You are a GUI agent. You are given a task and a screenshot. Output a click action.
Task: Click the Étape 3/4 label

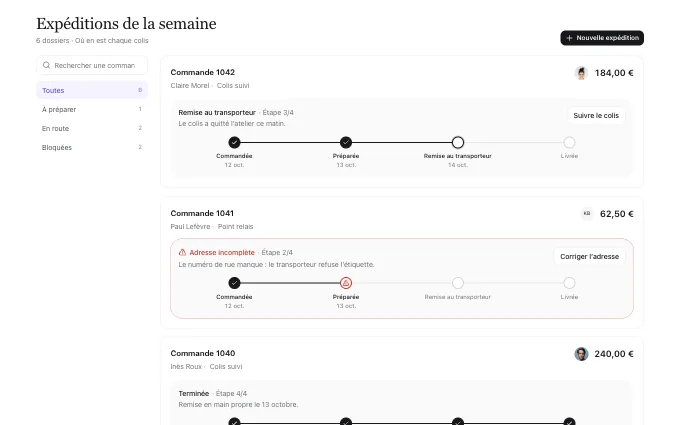pyautogui.click(x=278, y=112)
